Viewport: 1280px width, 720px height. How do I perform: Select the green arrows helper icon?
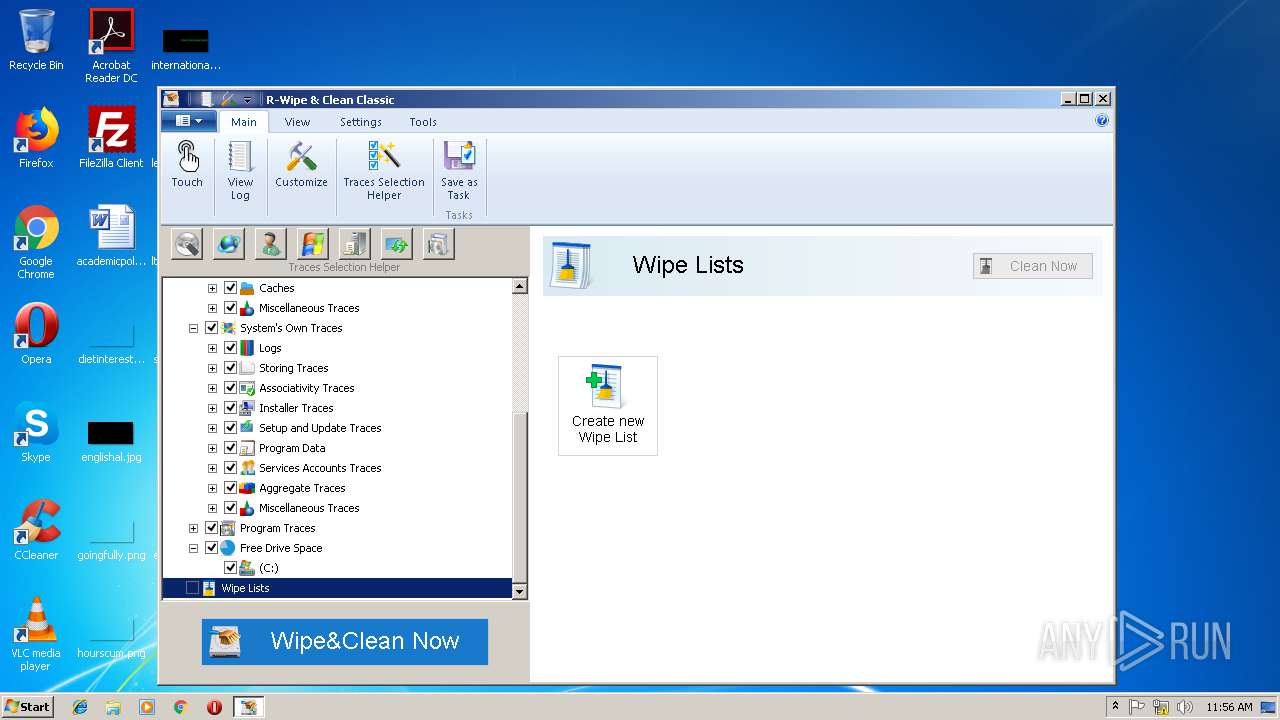pos(397,244)
